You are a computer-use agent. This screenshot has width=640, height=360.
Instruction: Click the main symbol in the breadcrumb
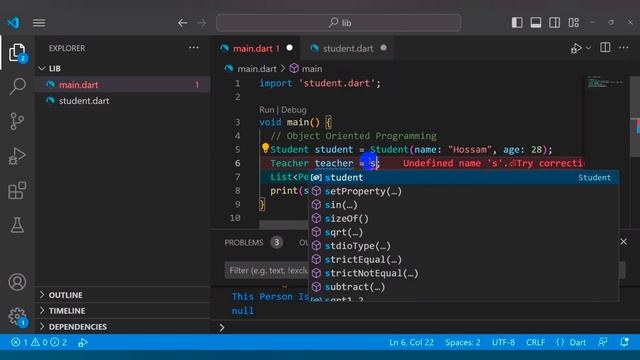pos(312,69)
